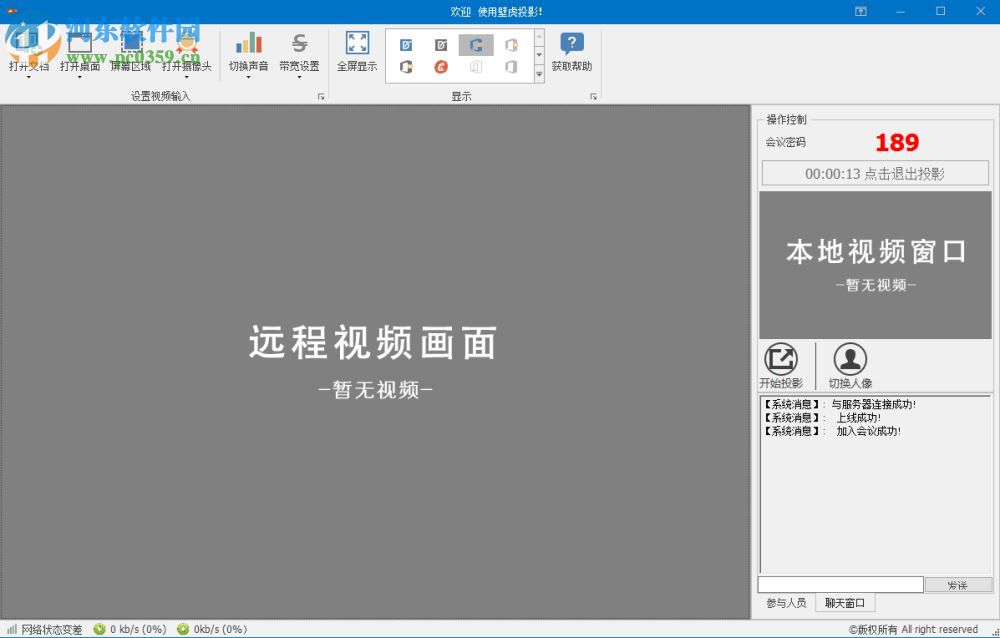Switch portrait view with 切换人像 icon
The height and width of the screenshot is (638, 1000).
850,360
